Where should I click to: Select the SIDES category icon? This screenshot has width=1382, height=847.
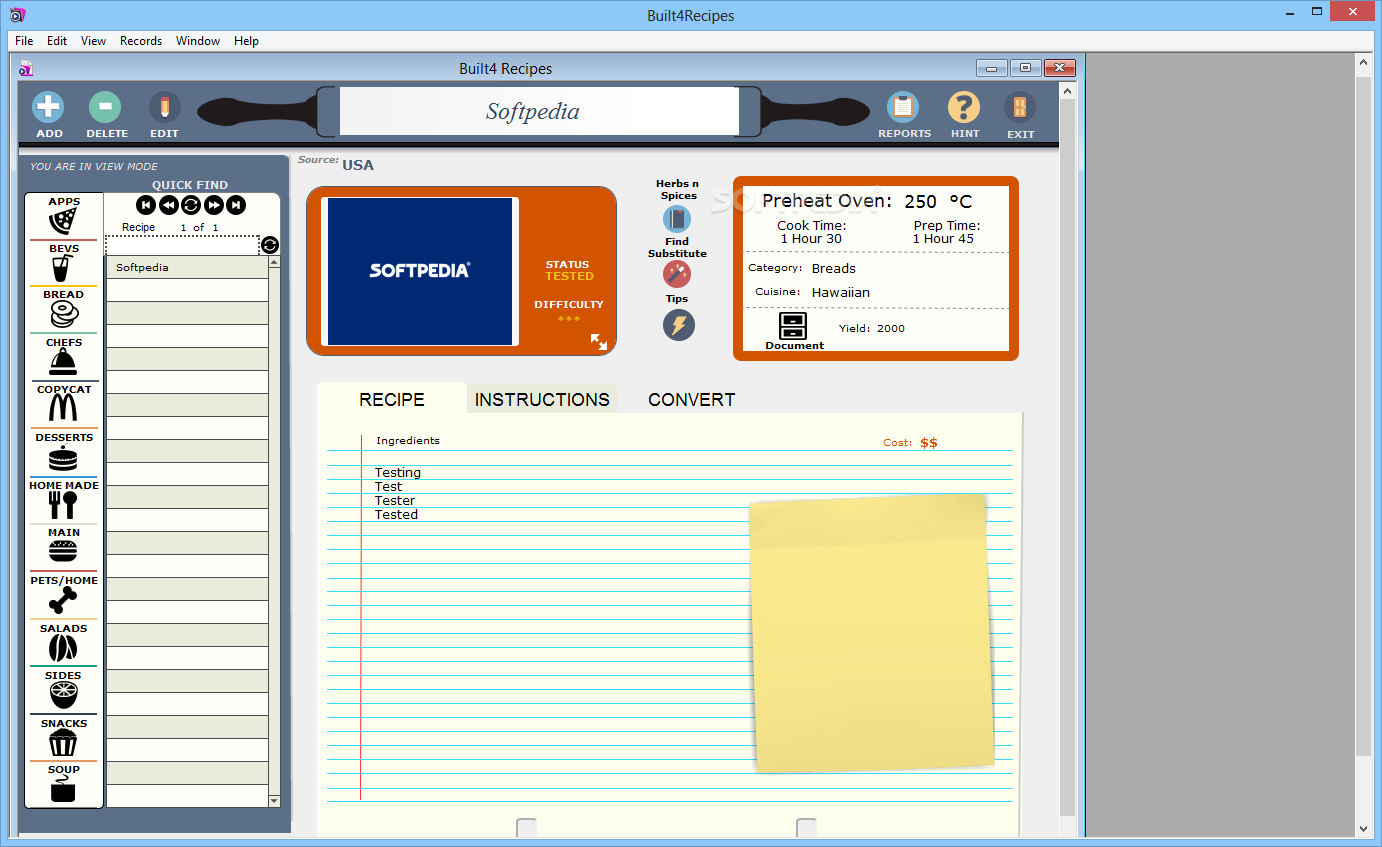(64, 695)
